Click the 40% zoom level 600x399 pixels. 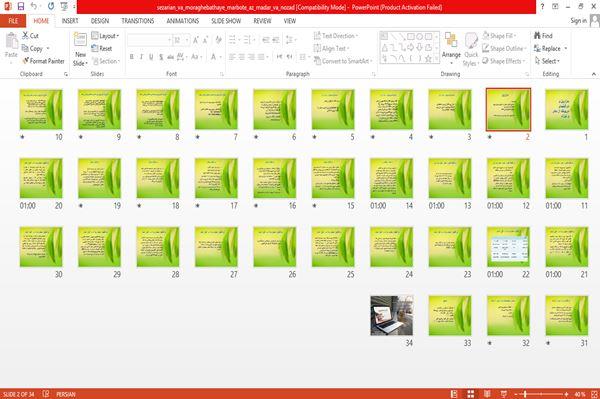click(x=580, y=394)
